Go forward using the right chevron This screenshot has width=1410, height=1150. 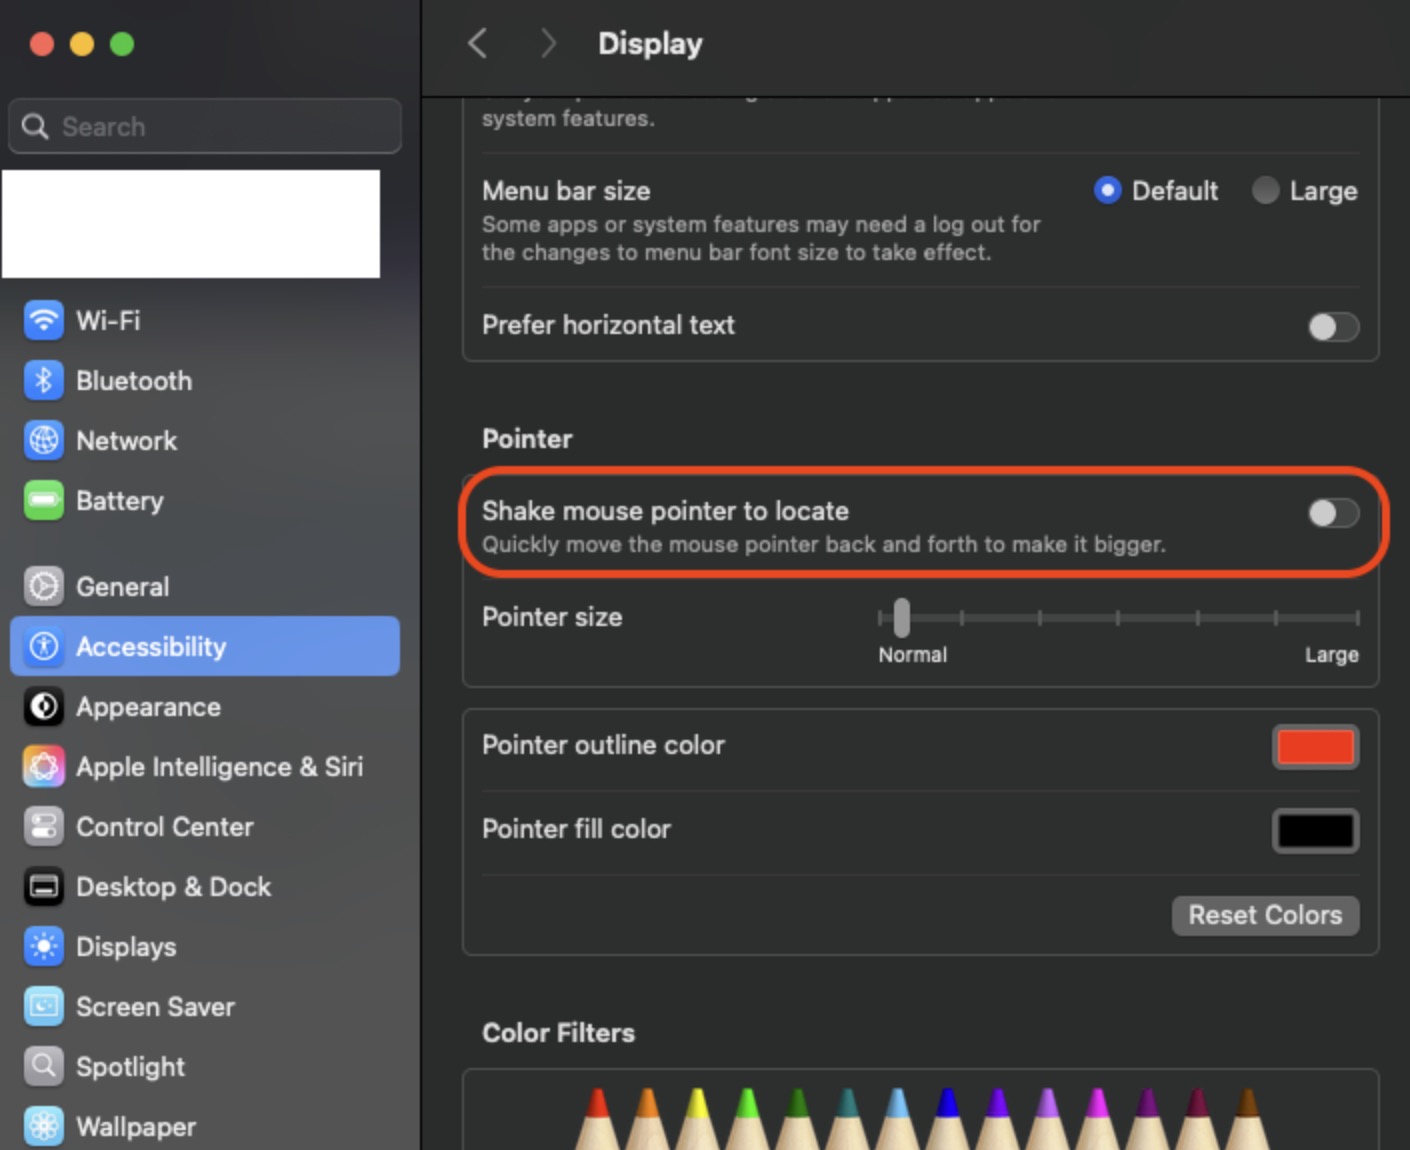click(547, 44)
